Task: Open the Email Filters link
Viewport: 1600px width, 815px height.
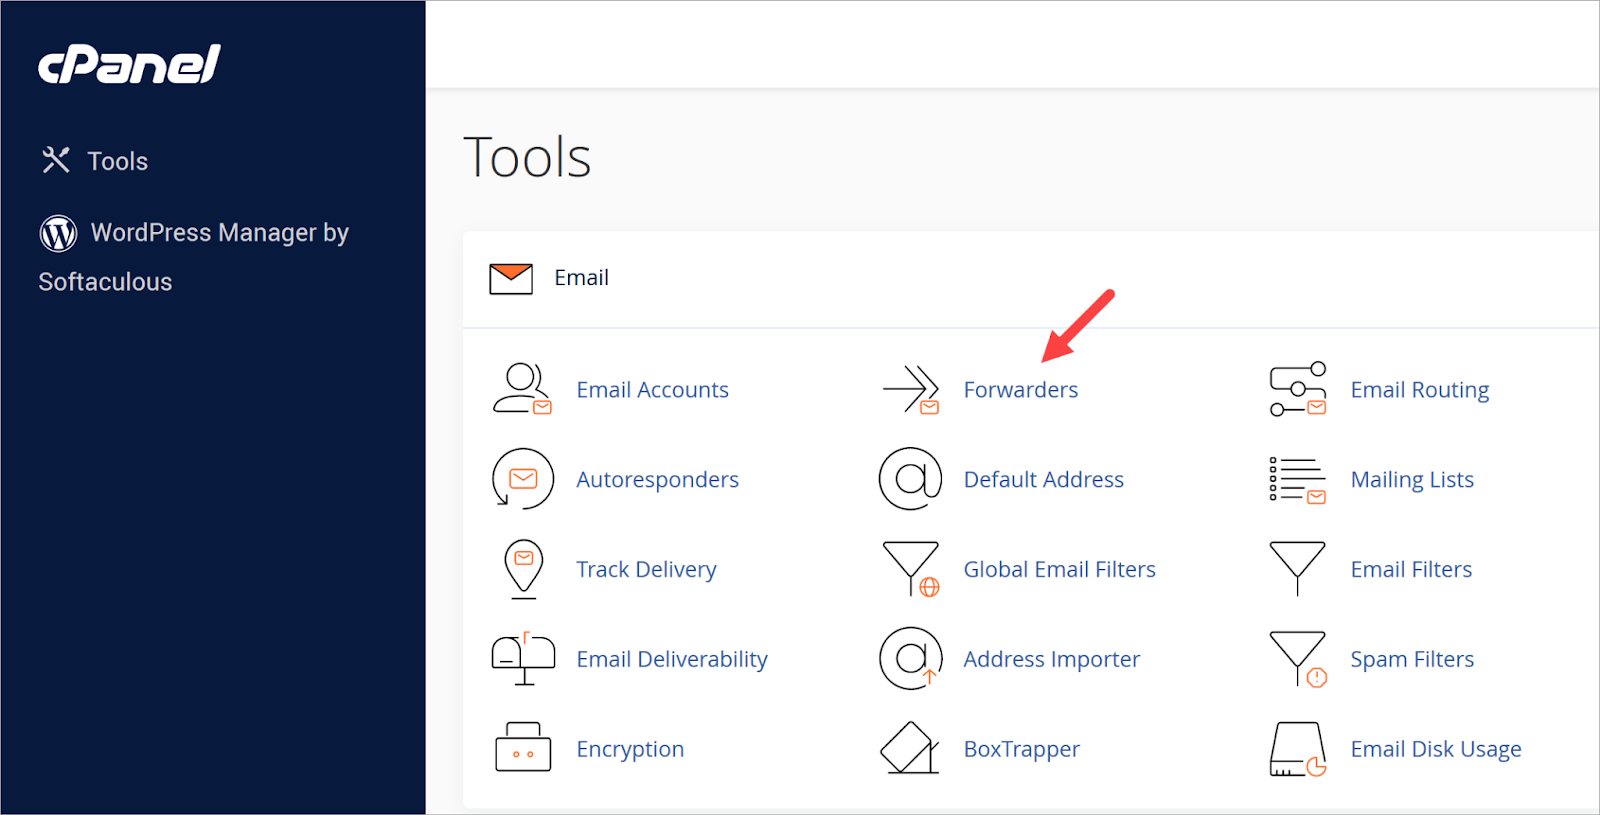Action: click(1410, 569)
